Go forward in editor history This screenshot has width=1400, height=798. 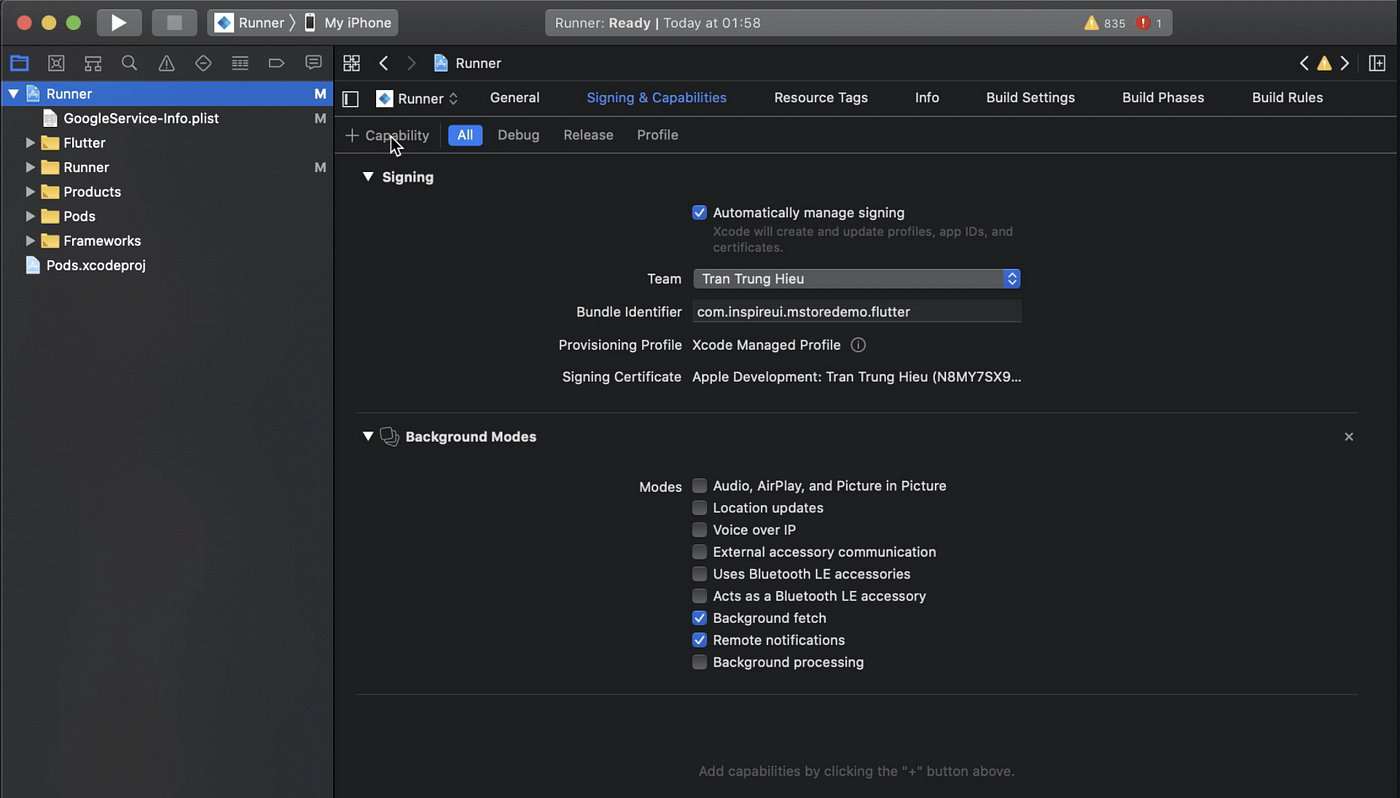[411, 63]
